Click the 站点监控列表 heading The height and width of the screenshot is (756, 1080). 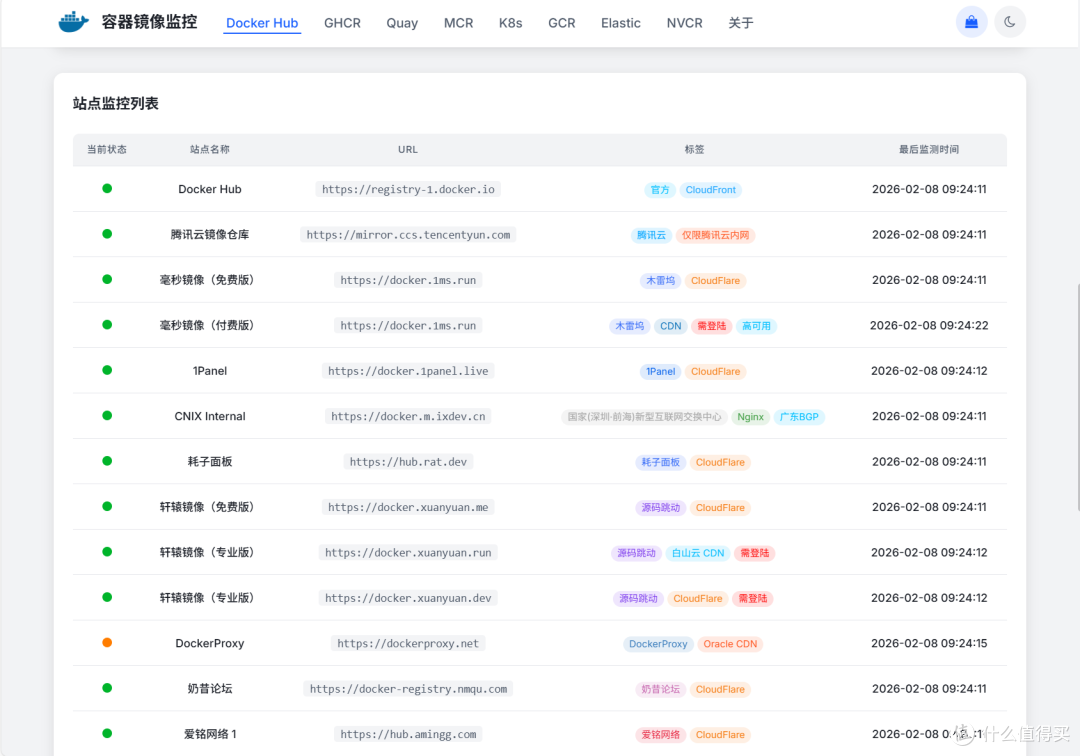116,103
